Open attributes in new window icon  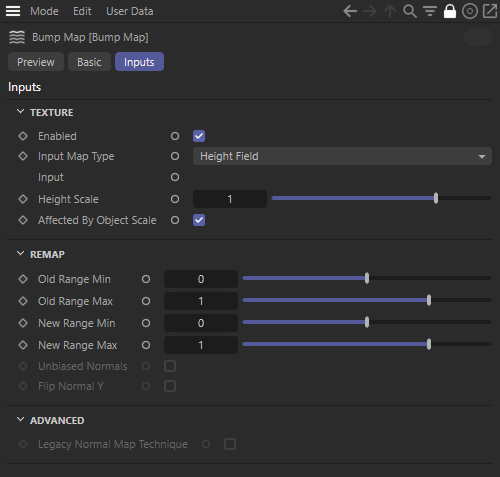490,11
